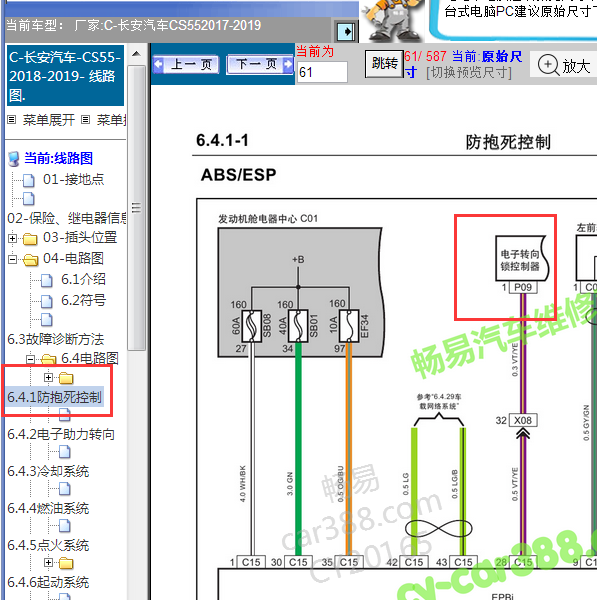This screenshot has width=597, height=600.
Task: Click the ABS/ESP heading text
Action: [238, 175]
